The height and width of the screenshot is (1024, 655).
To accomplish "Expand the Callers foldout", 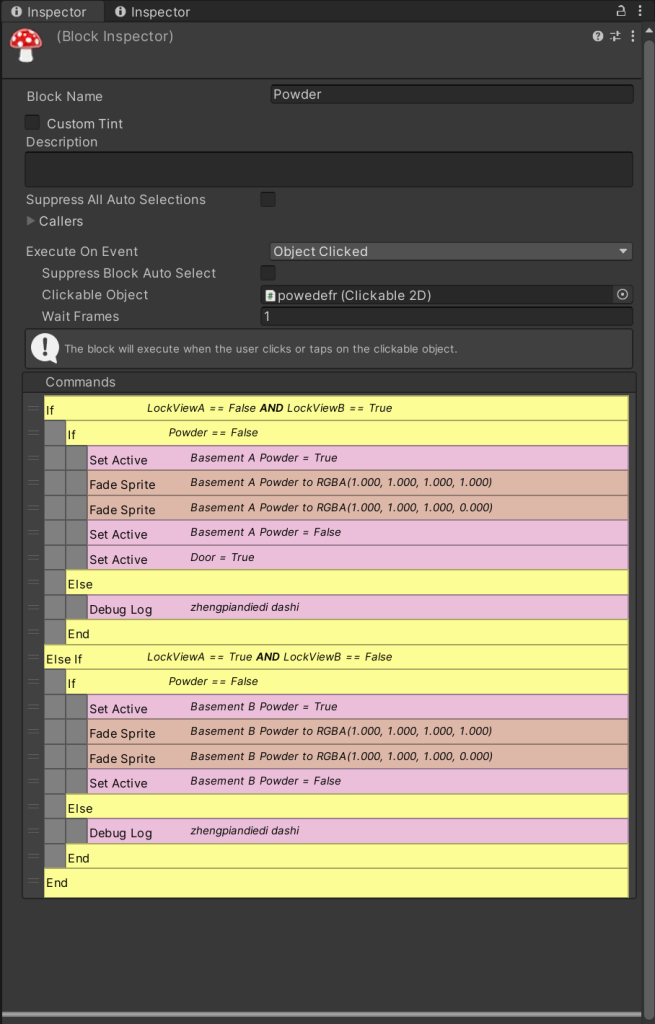I will click(x=31, y=221).
